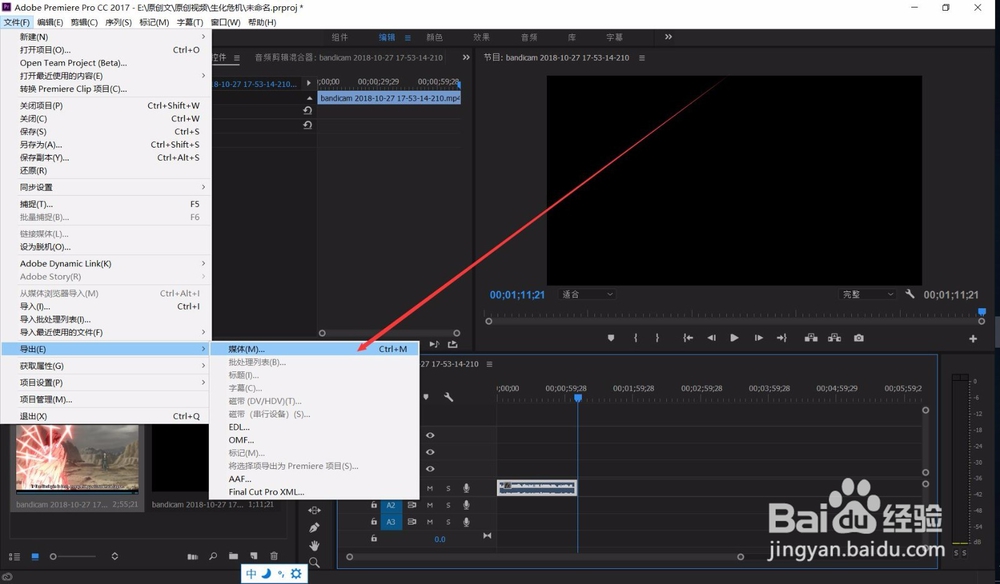
Task: Toggle bottom video track eye visibility
Action: [430, 469]
